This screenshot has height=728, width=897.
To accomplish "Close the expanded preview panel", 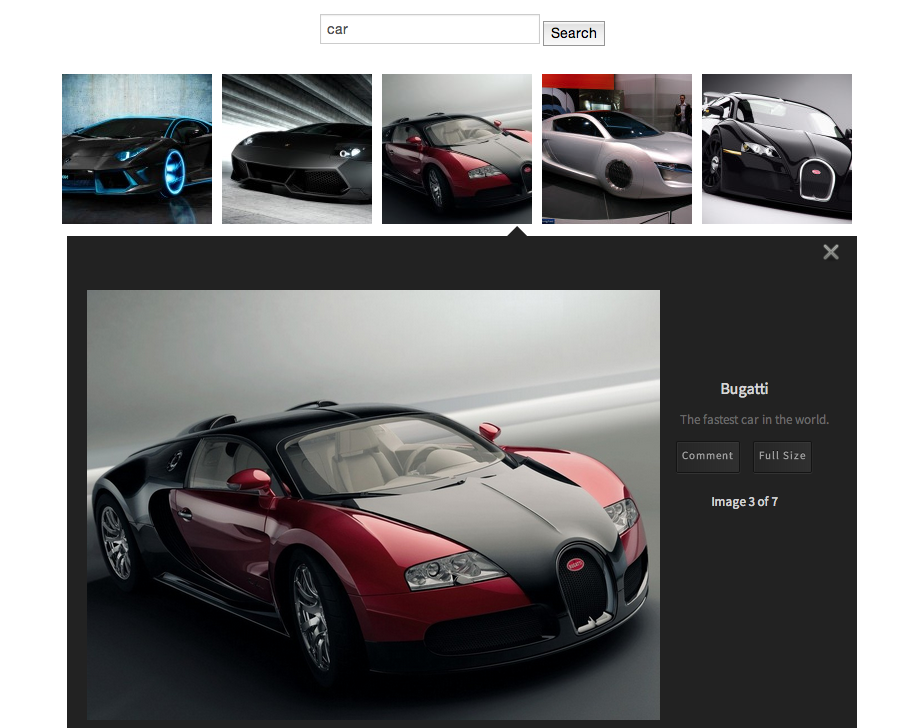I will click(x=831, y=252).
